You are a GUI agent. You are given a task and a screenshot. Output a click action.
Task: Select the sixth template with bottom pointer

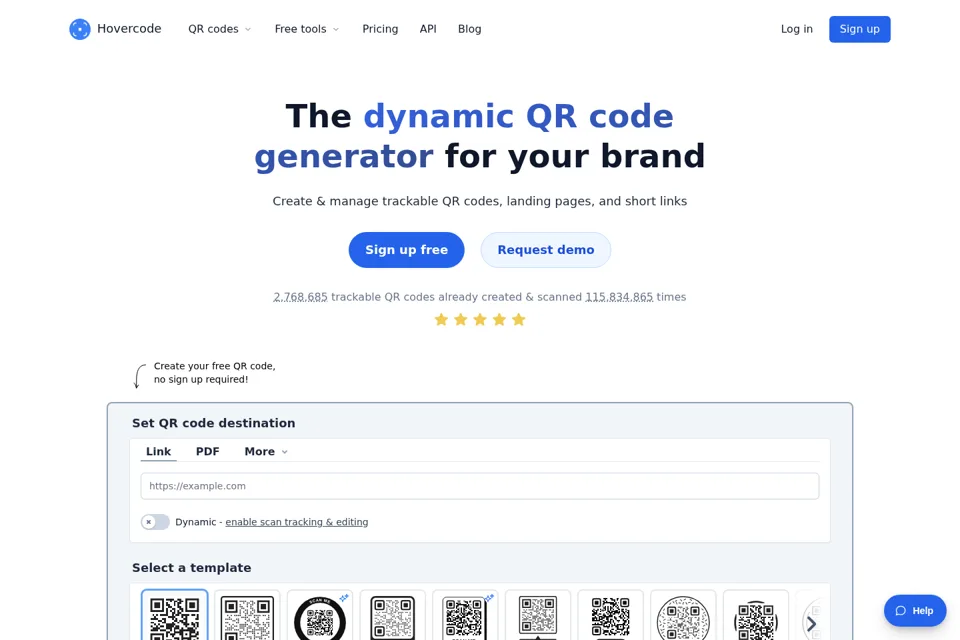538,616
